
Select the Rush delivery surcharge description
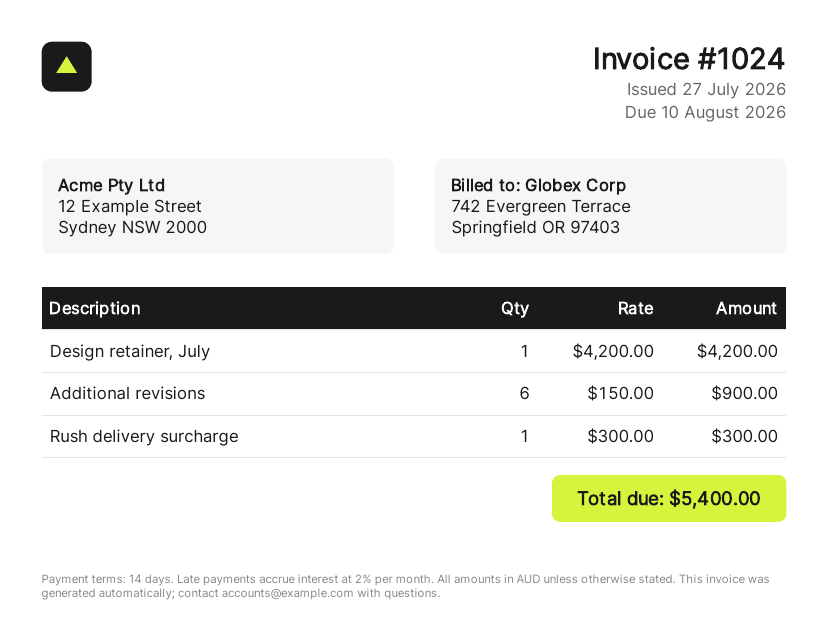pos(144,436)
